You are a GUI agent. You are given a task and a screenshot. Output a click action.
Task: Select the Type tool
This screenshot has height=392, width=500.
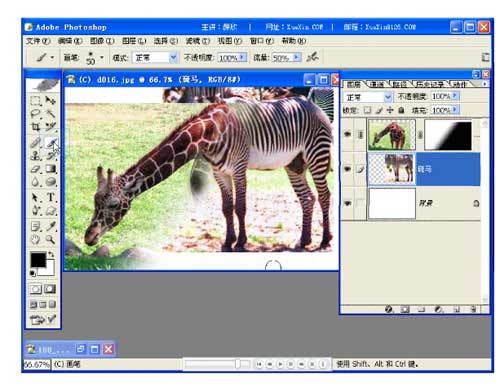[51, 197]
